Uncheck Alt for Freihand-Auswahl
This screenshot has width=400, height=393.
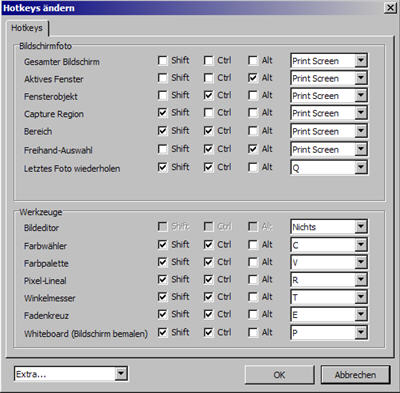click(x=253, y=149)
